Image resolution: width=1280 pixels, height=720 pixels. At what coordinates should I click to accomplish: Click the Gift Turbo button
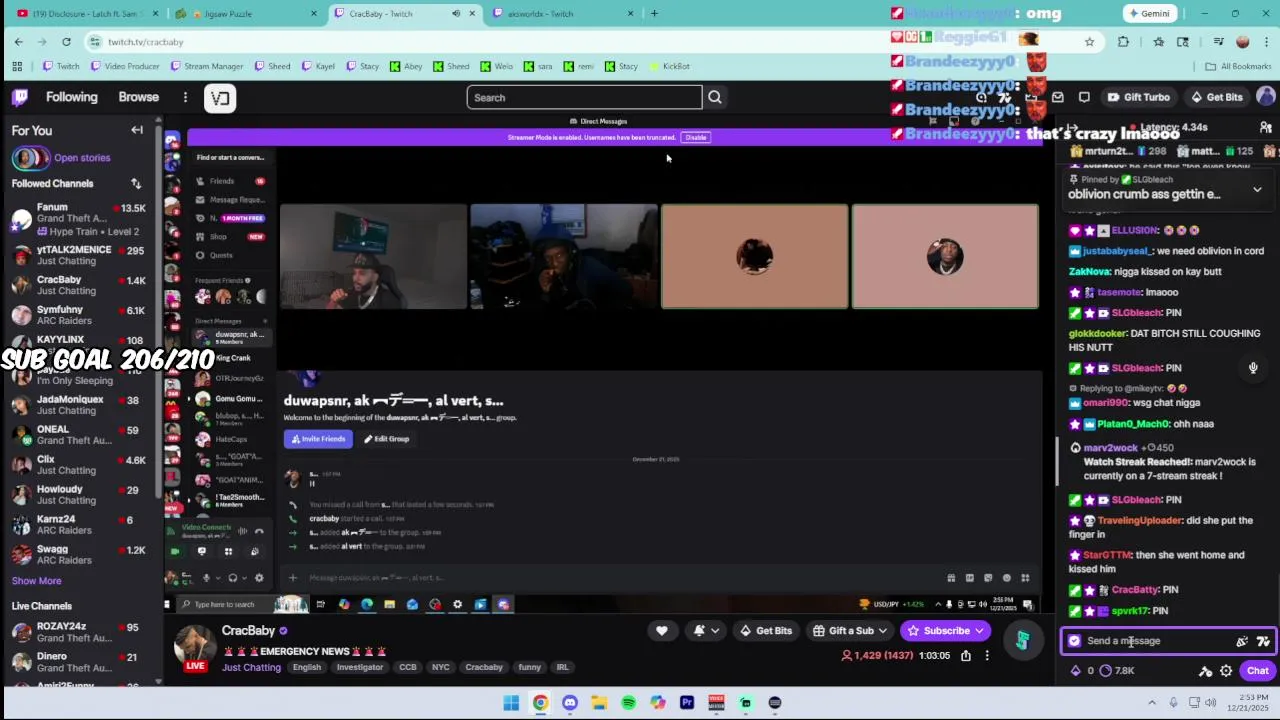[1139, 97]
